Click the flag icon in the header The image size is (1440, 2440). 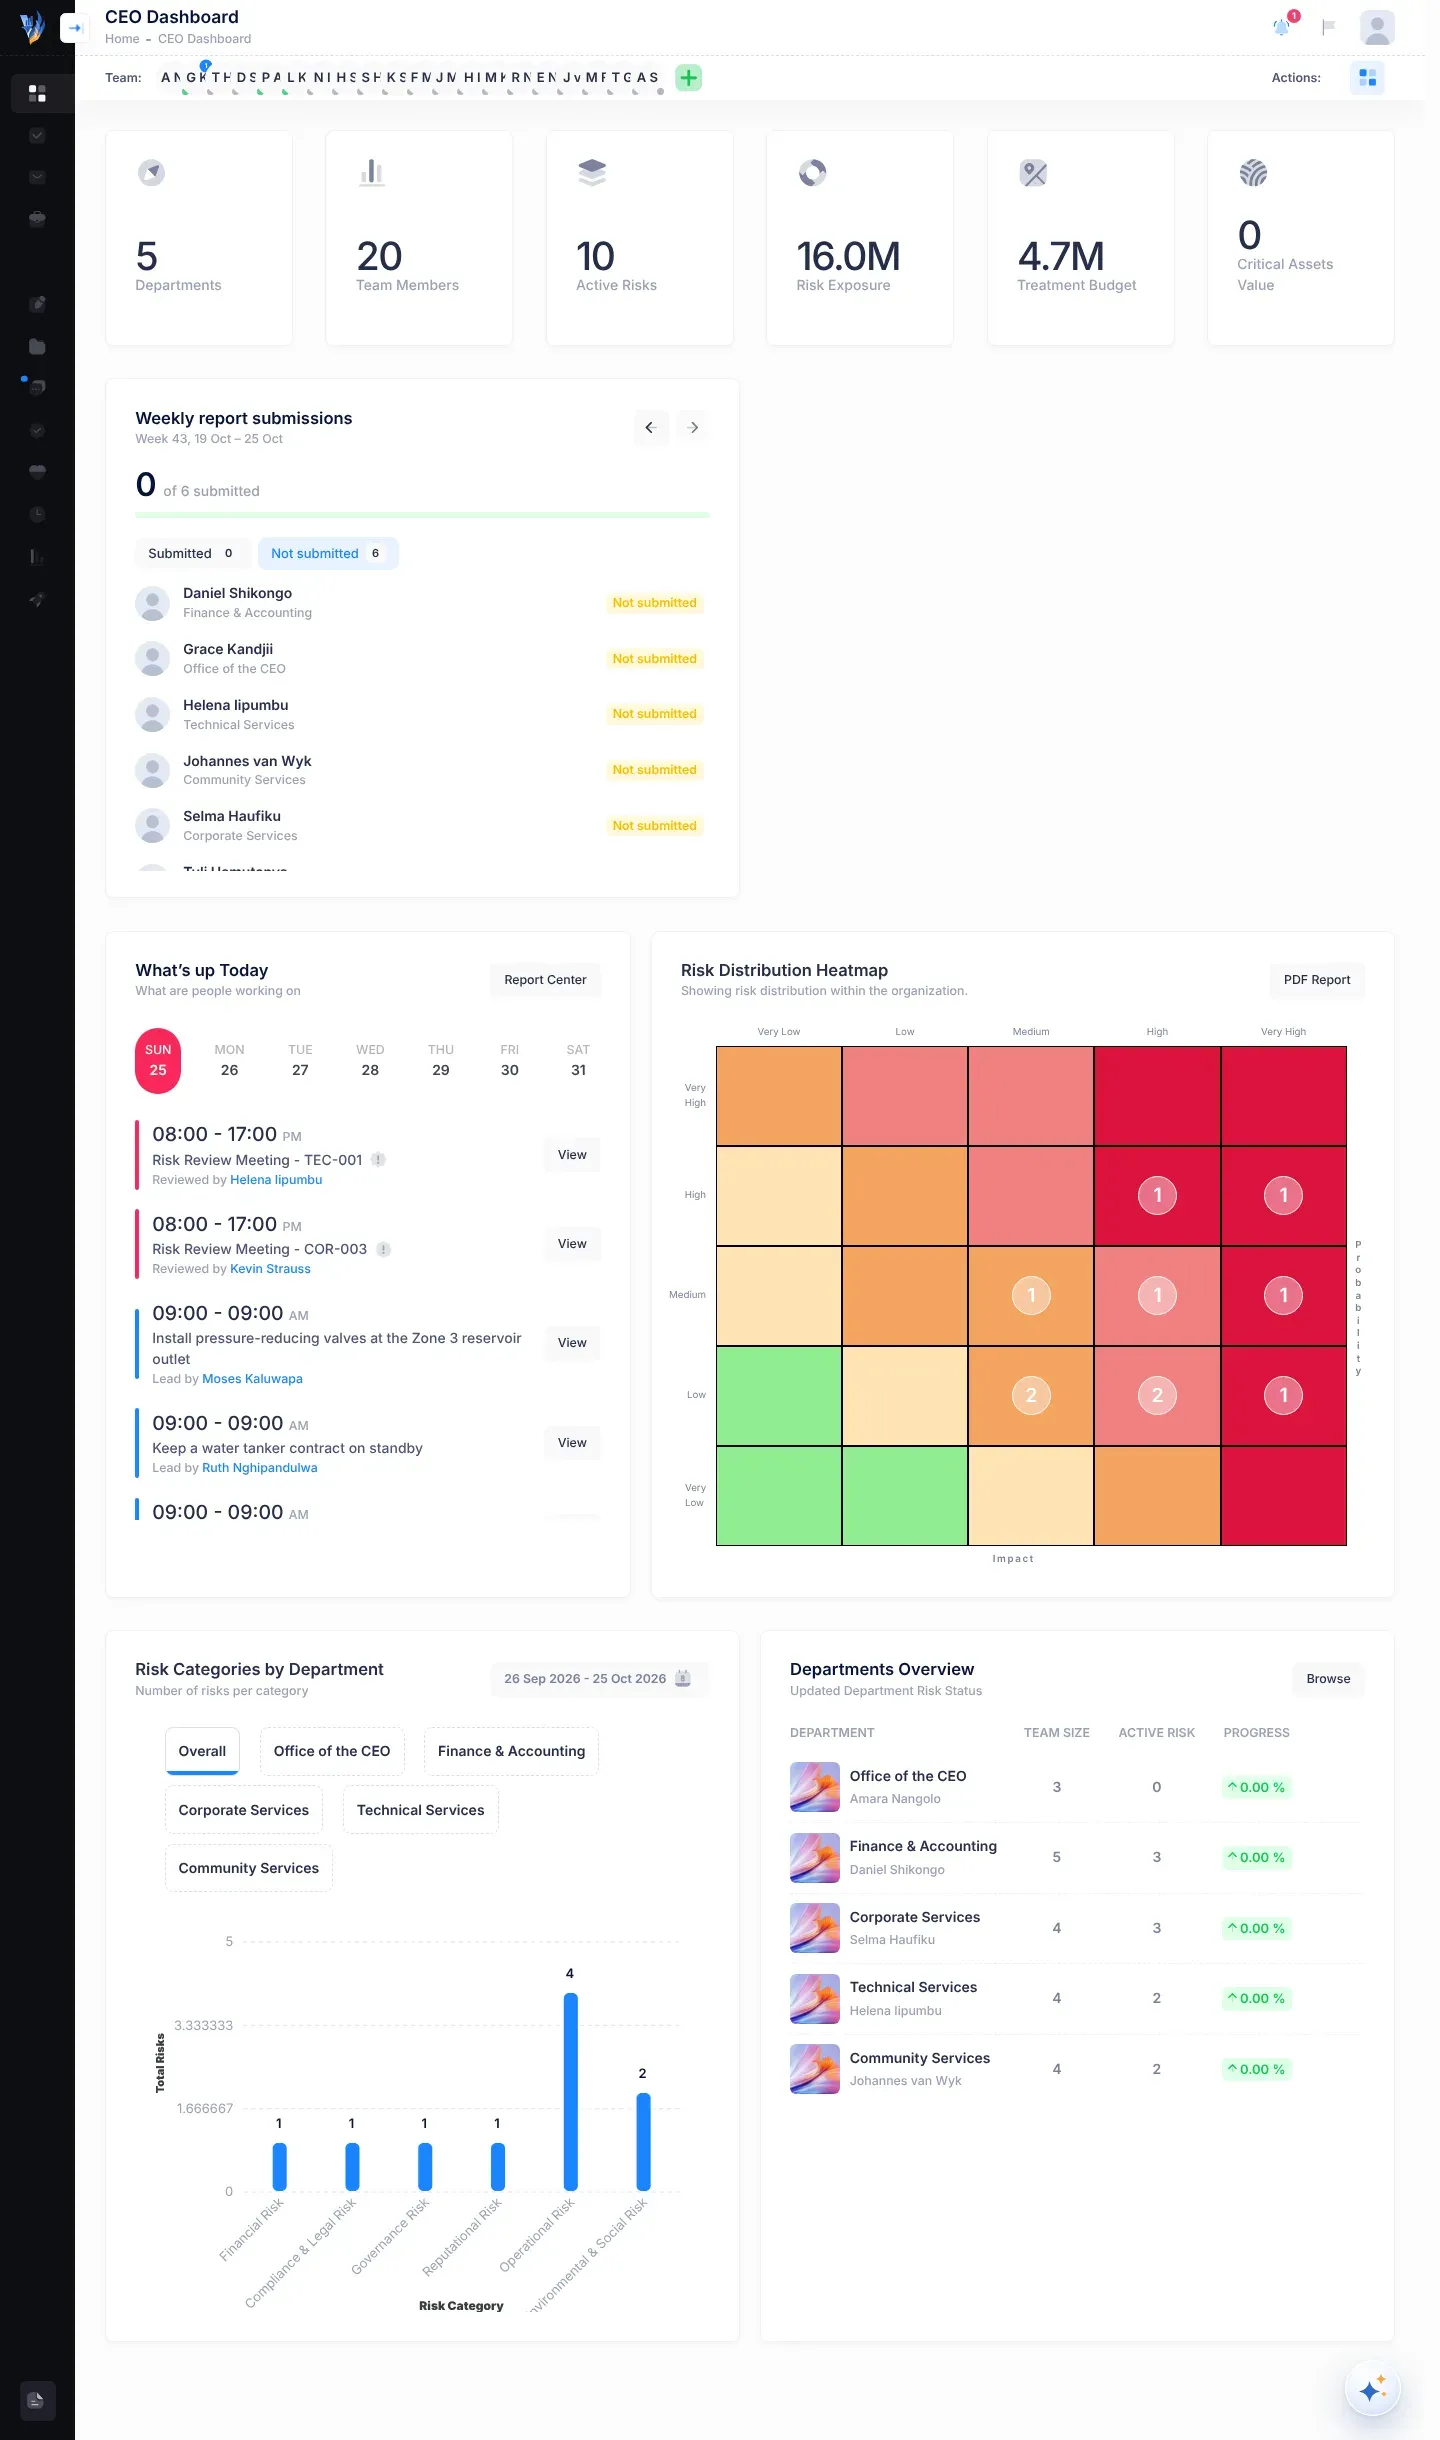pyautogui.click(x=1329, y=27)
